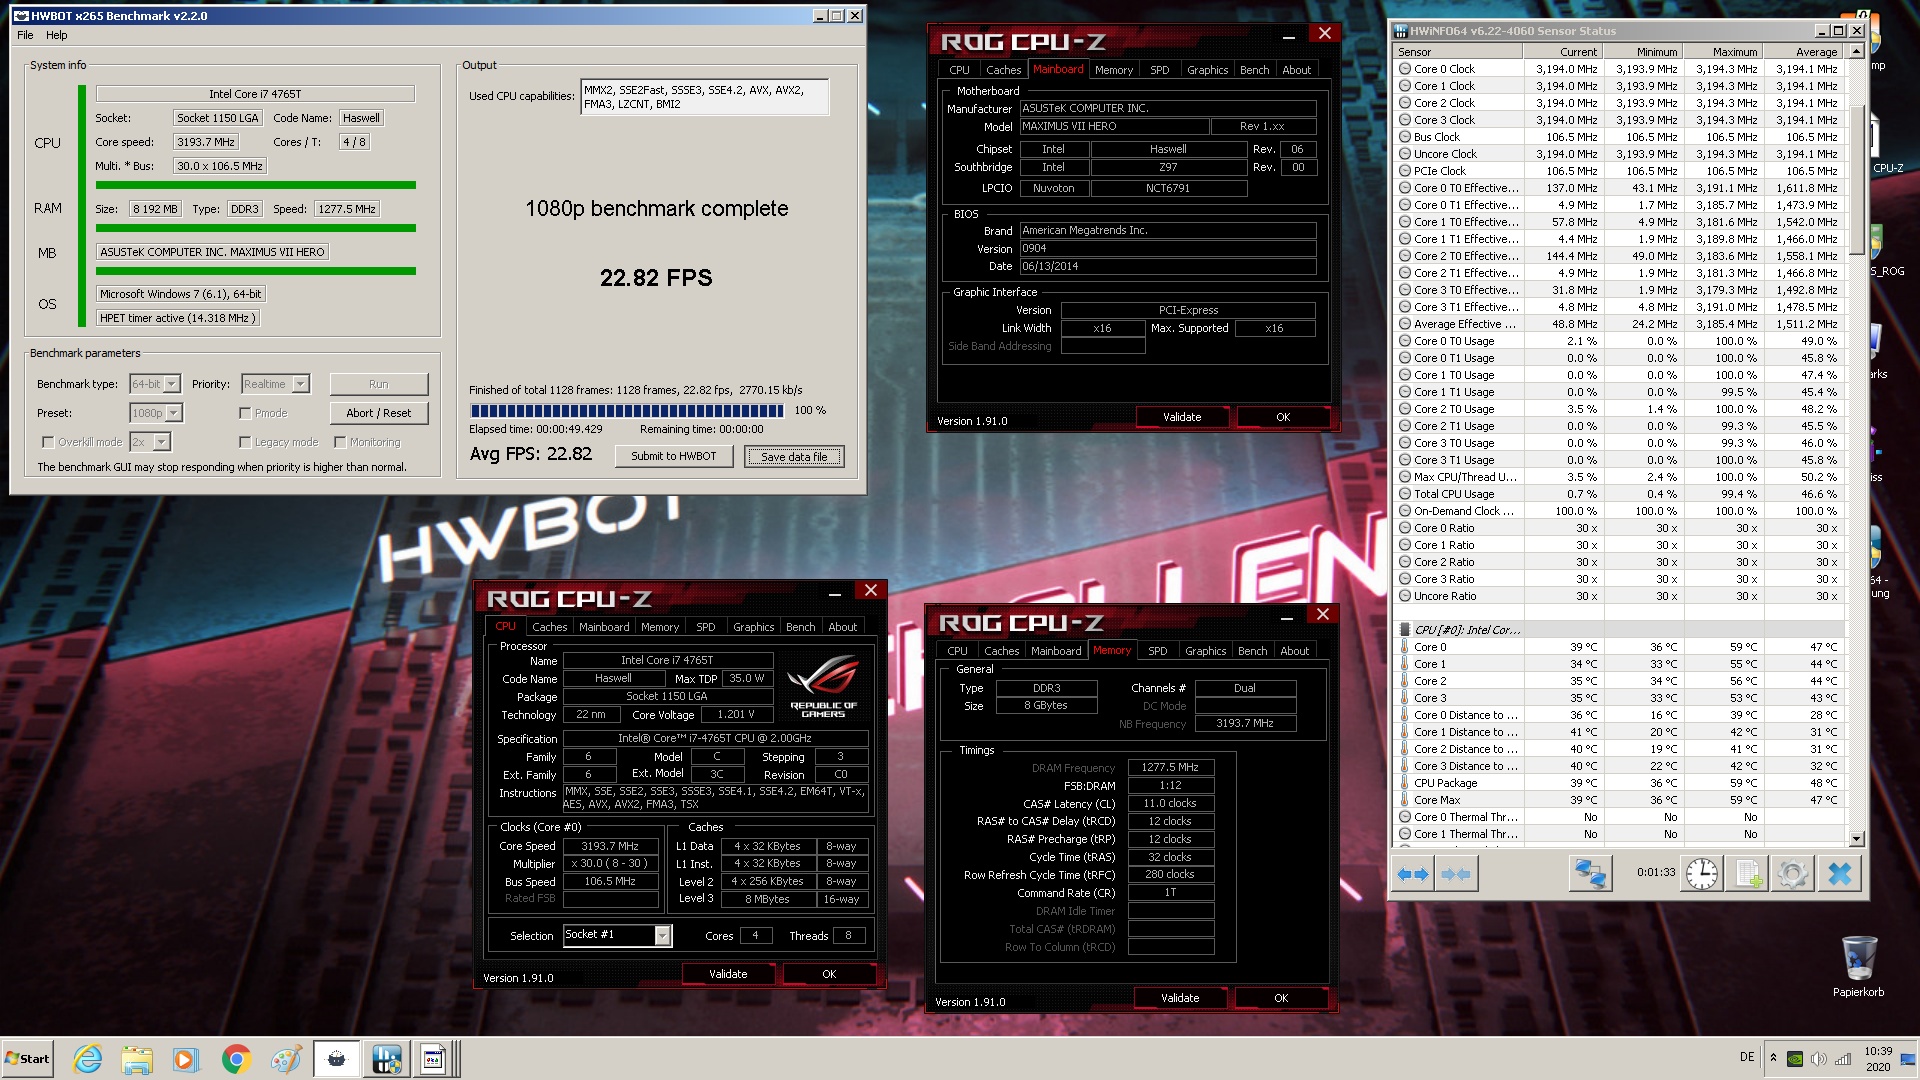
Task: Click HWiNFO expand columns arrows icon
Action: click(1412, 874)
